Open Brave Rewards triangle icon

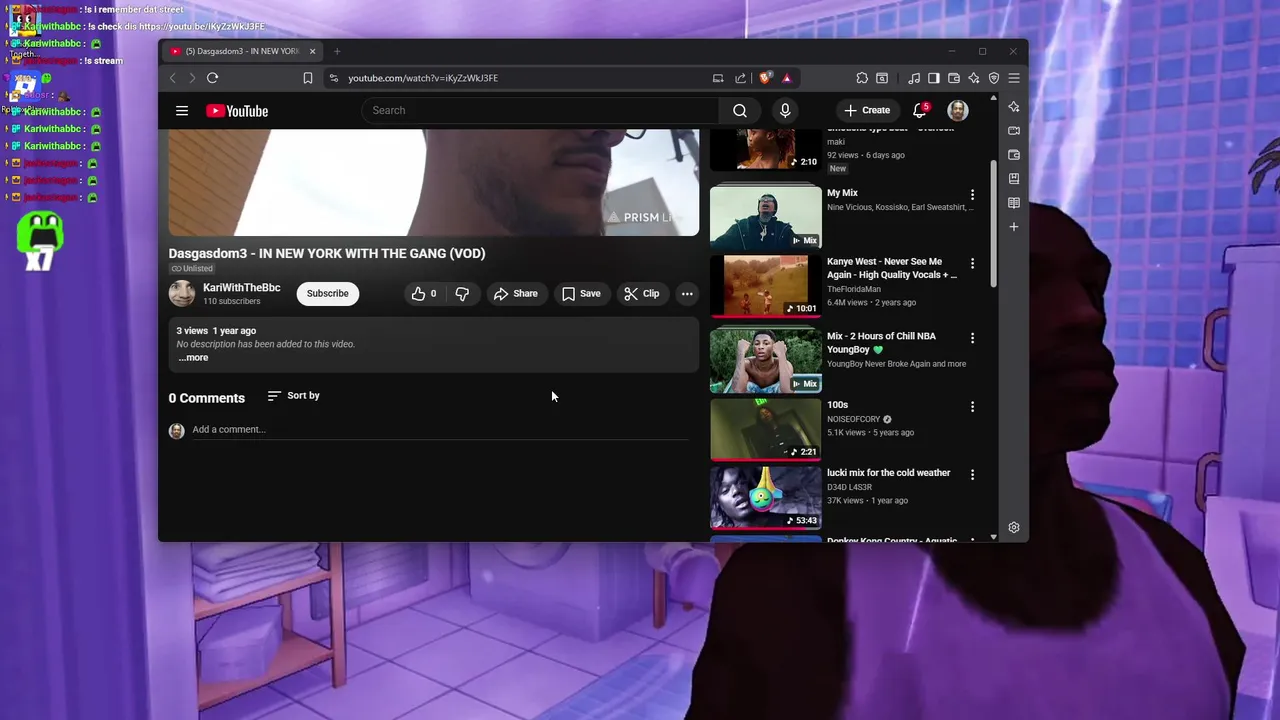(x=787, y=78)
